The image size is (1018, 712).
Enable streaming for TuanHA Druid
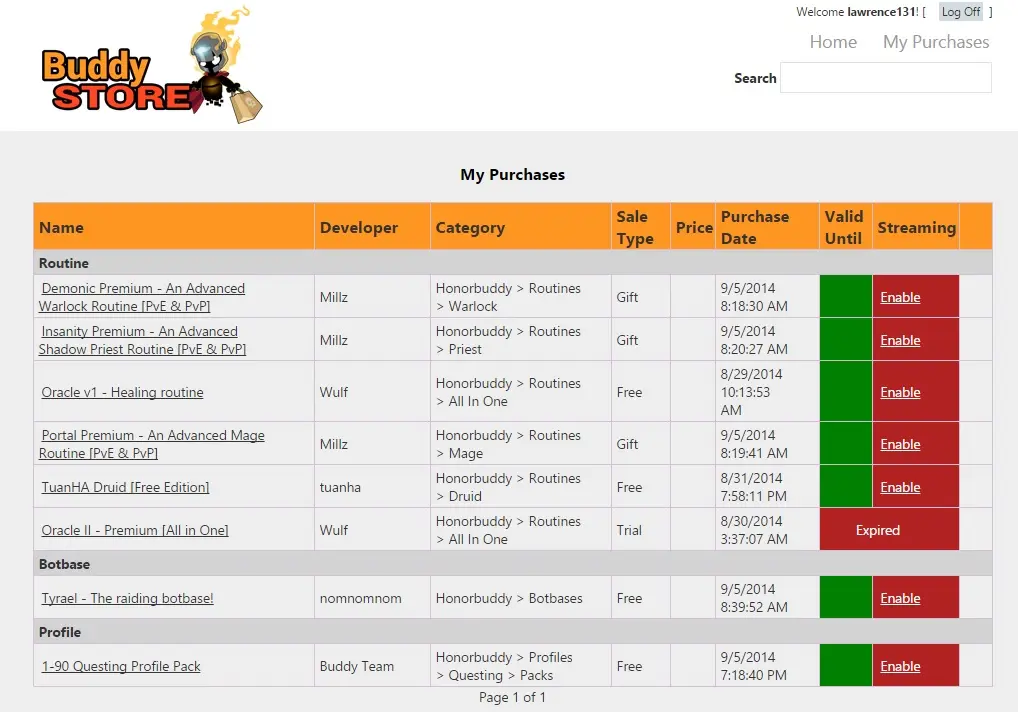900,487
